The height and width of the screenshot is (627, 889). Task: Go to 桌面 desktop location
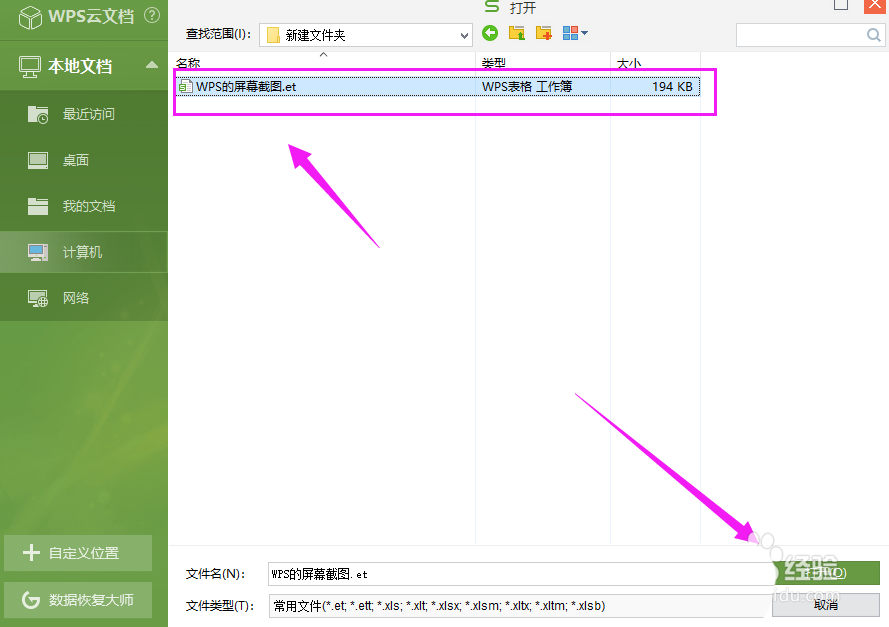pyautogui.click(x=84, y=160)
